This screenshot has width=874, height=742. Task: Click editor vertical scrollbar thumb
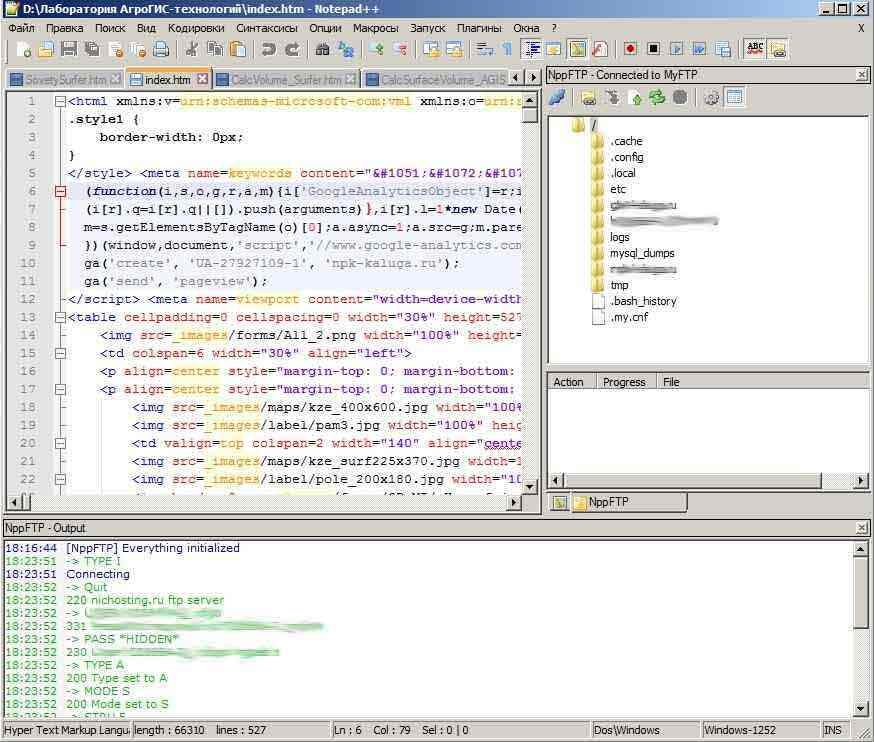(x=530, y=115)
